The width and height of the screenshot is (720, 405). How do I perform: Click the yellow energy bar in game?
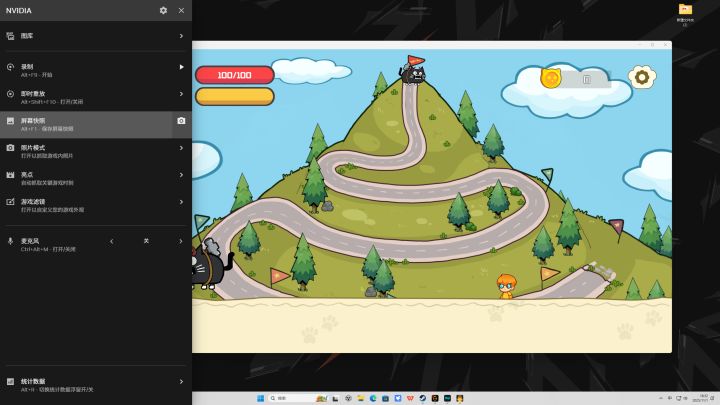tap(235, 96)
